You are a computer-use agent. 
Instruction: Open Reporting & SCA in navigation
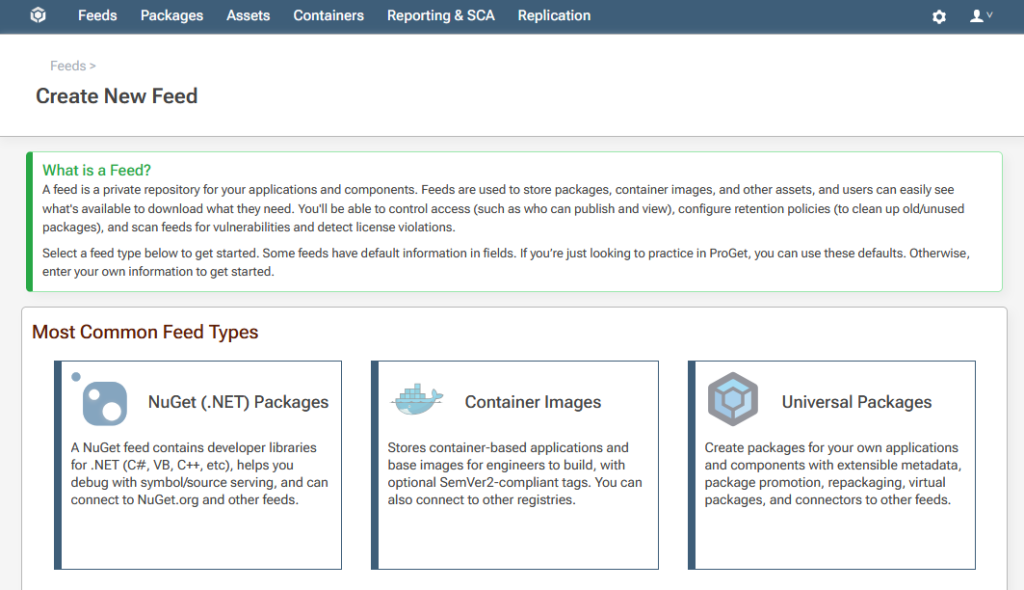click(x=441, y=16)
